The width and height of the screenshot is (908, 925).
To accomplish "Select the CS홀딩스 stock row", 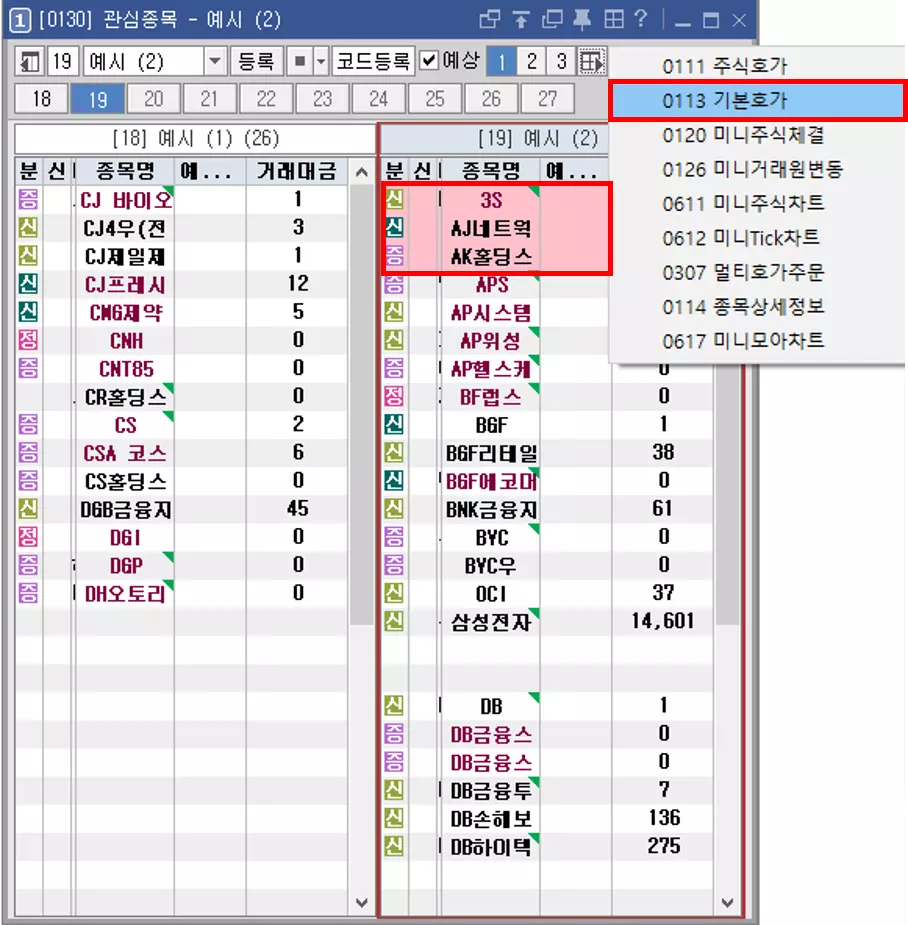I will [182, 481].
